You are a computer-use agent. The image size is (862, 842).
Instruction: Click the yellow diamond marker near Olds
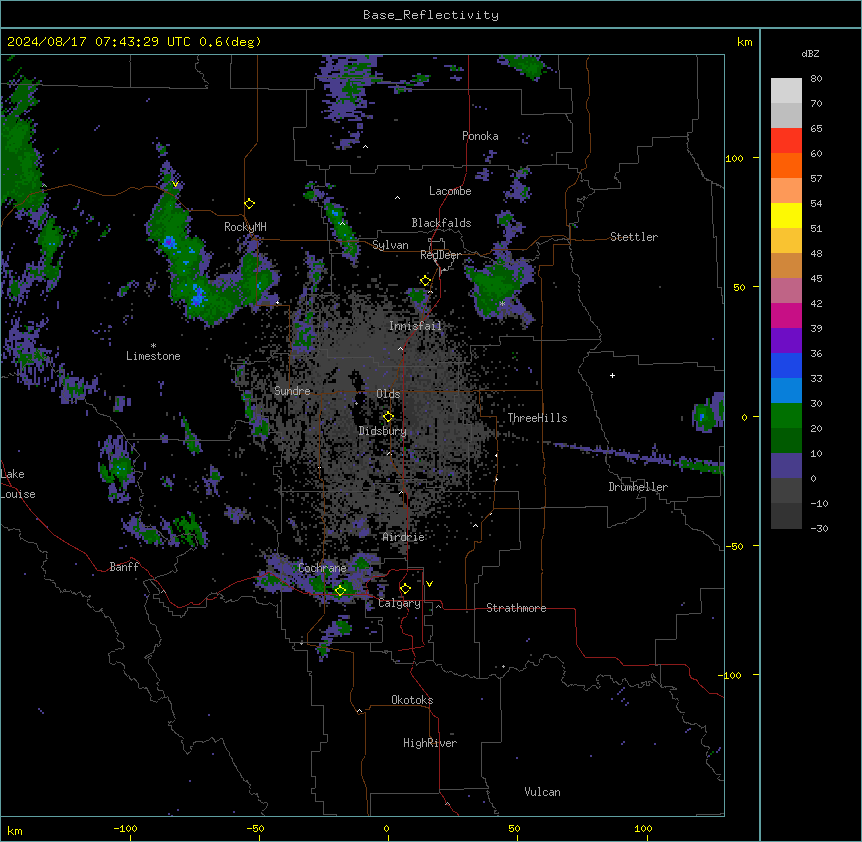click(388, 416)
